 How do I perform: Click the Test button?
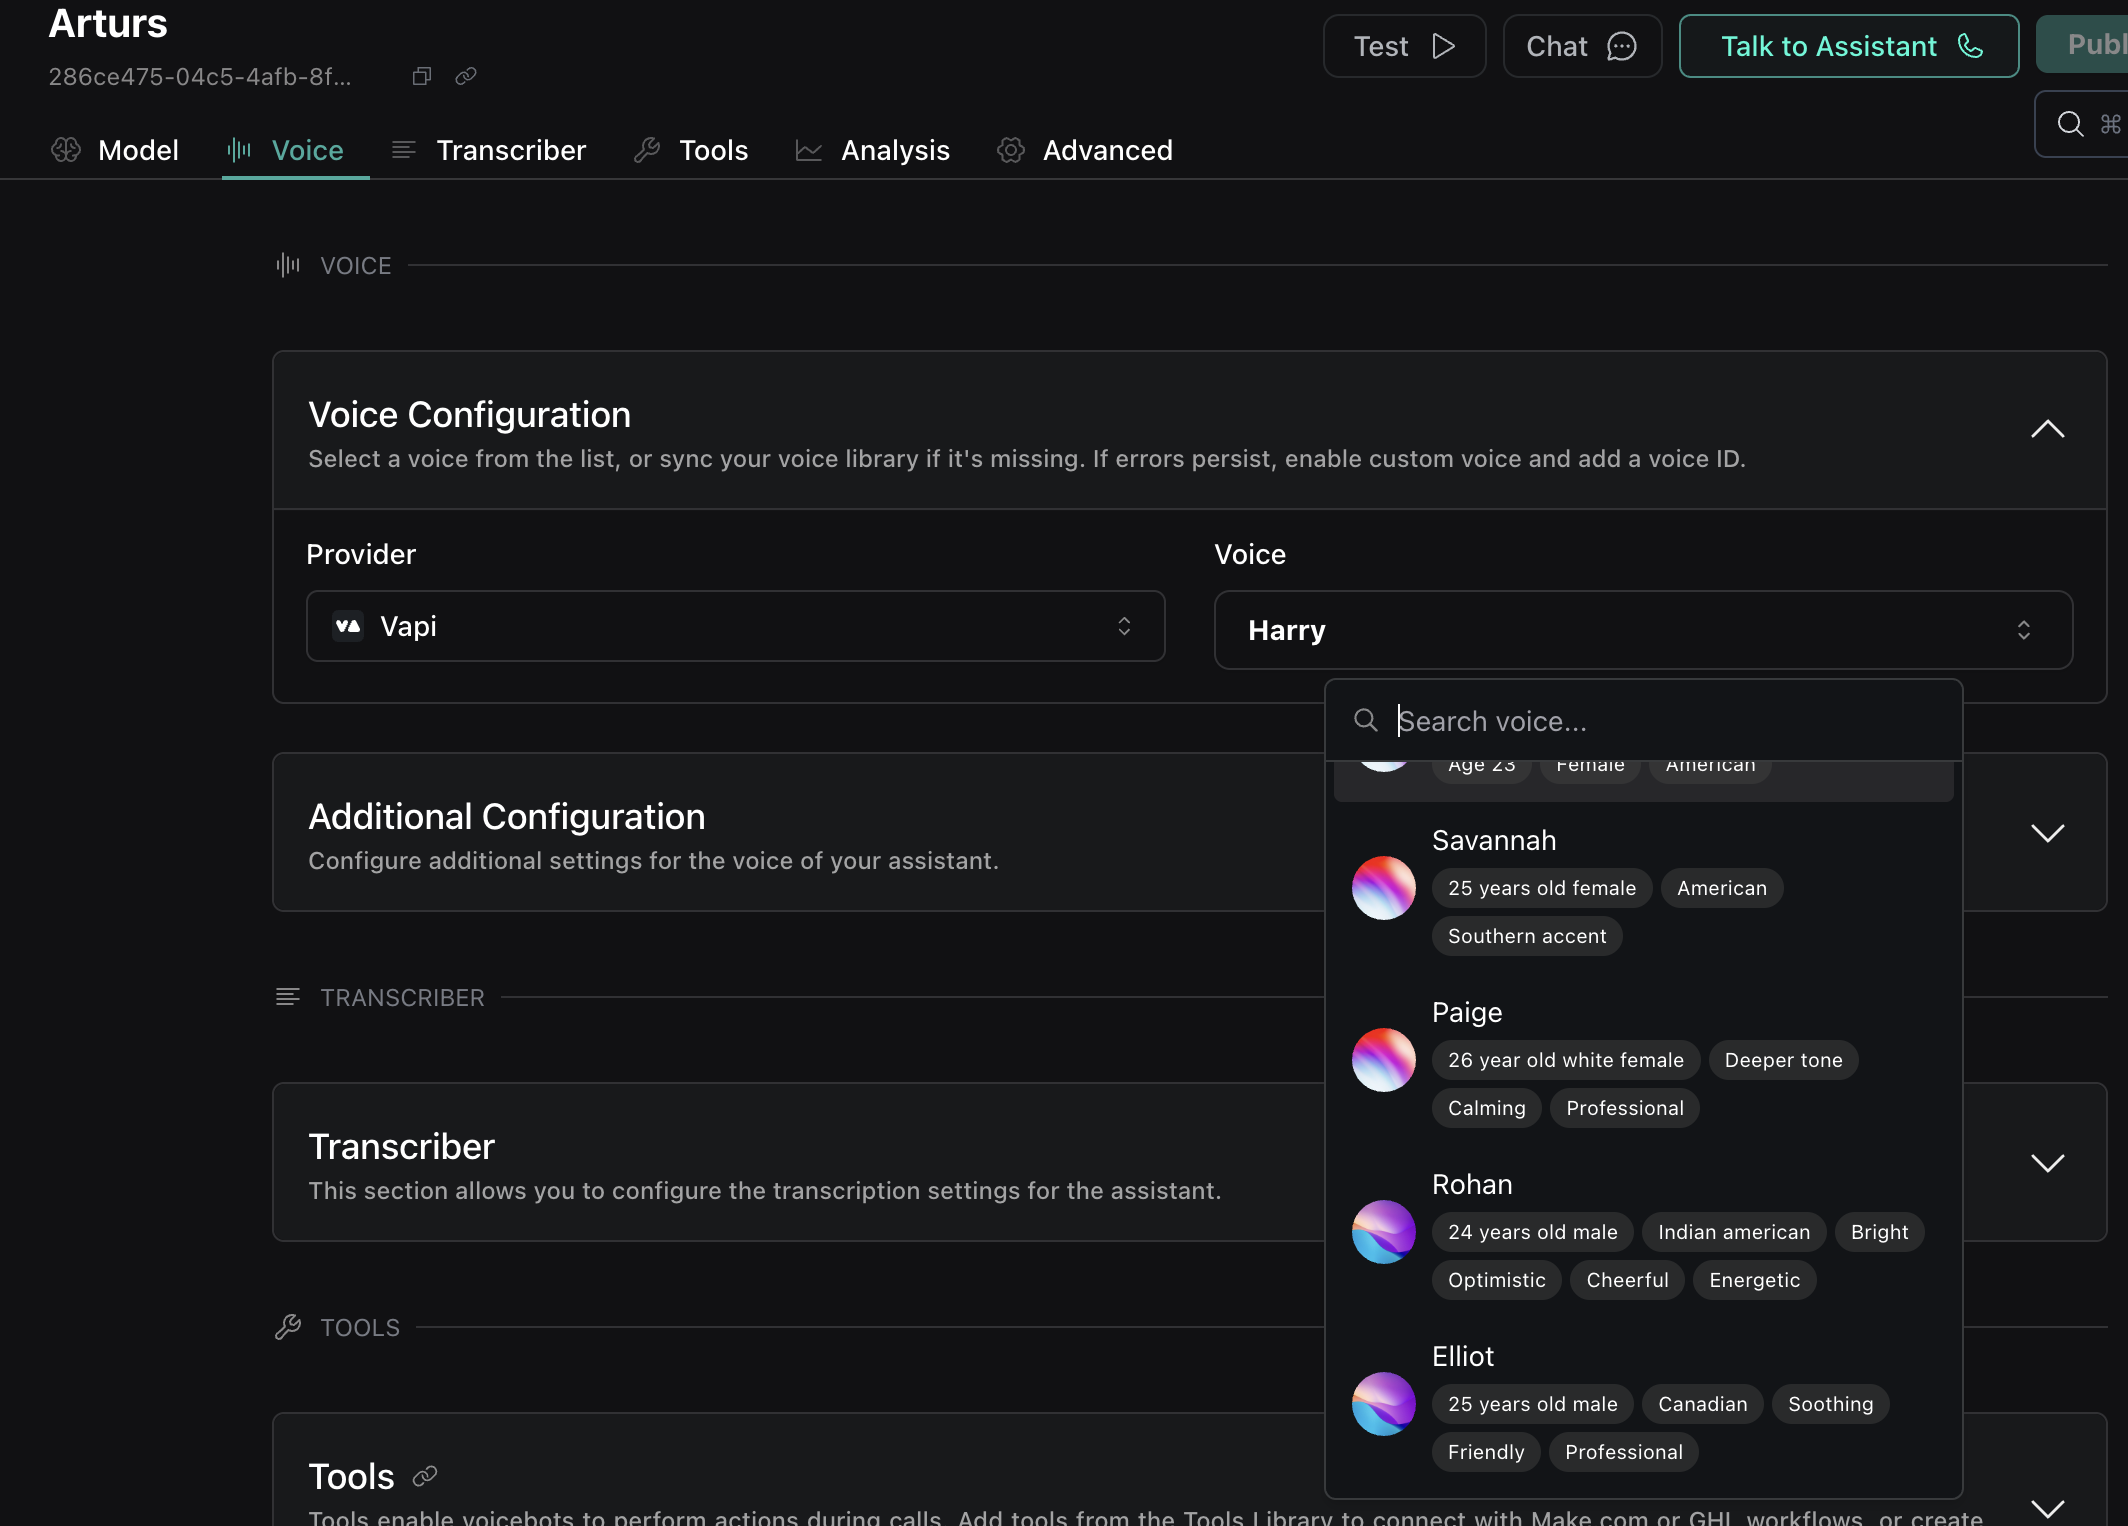point(1403,46)
